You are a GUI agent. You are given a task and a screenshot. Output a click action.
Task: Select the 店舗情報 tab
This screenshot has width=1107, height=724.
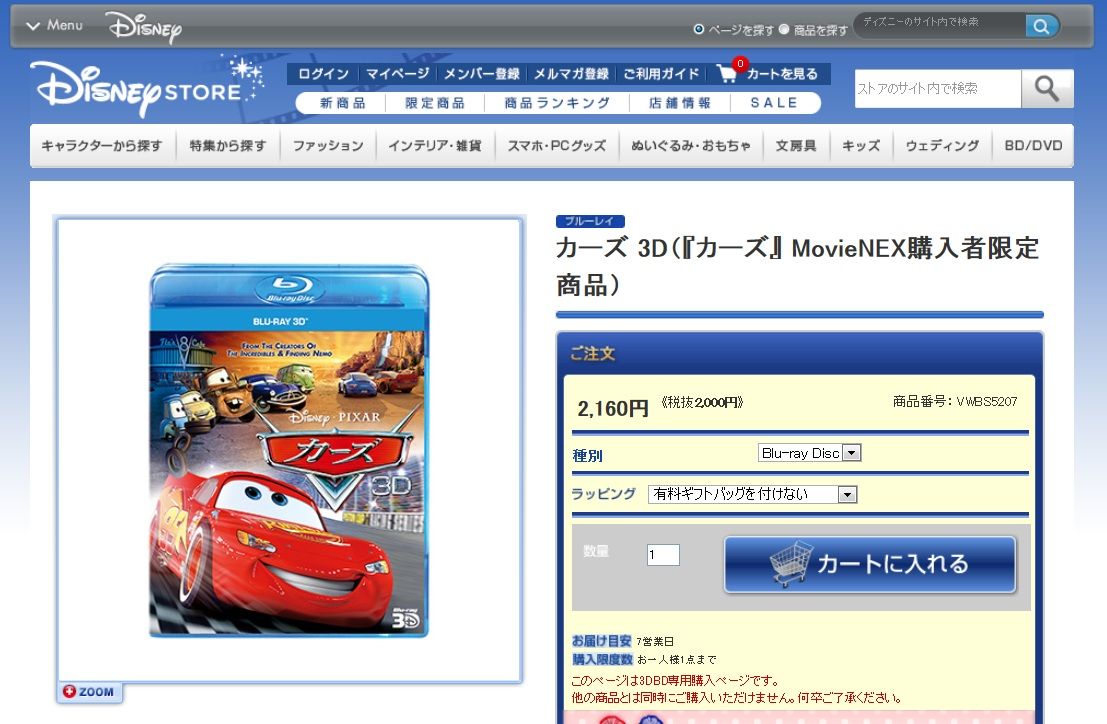pyautogui.click(x=680, y=103)
